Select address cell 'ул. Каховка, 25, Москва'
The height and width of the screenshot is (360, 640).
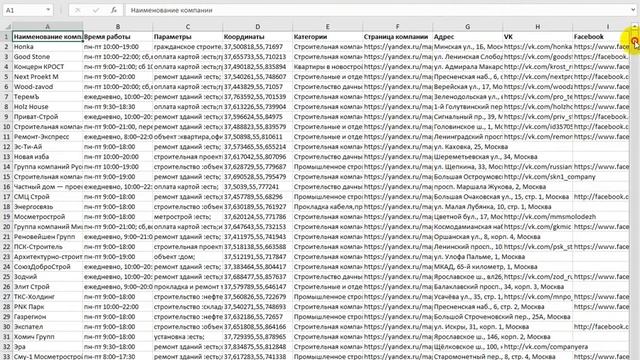468,147
